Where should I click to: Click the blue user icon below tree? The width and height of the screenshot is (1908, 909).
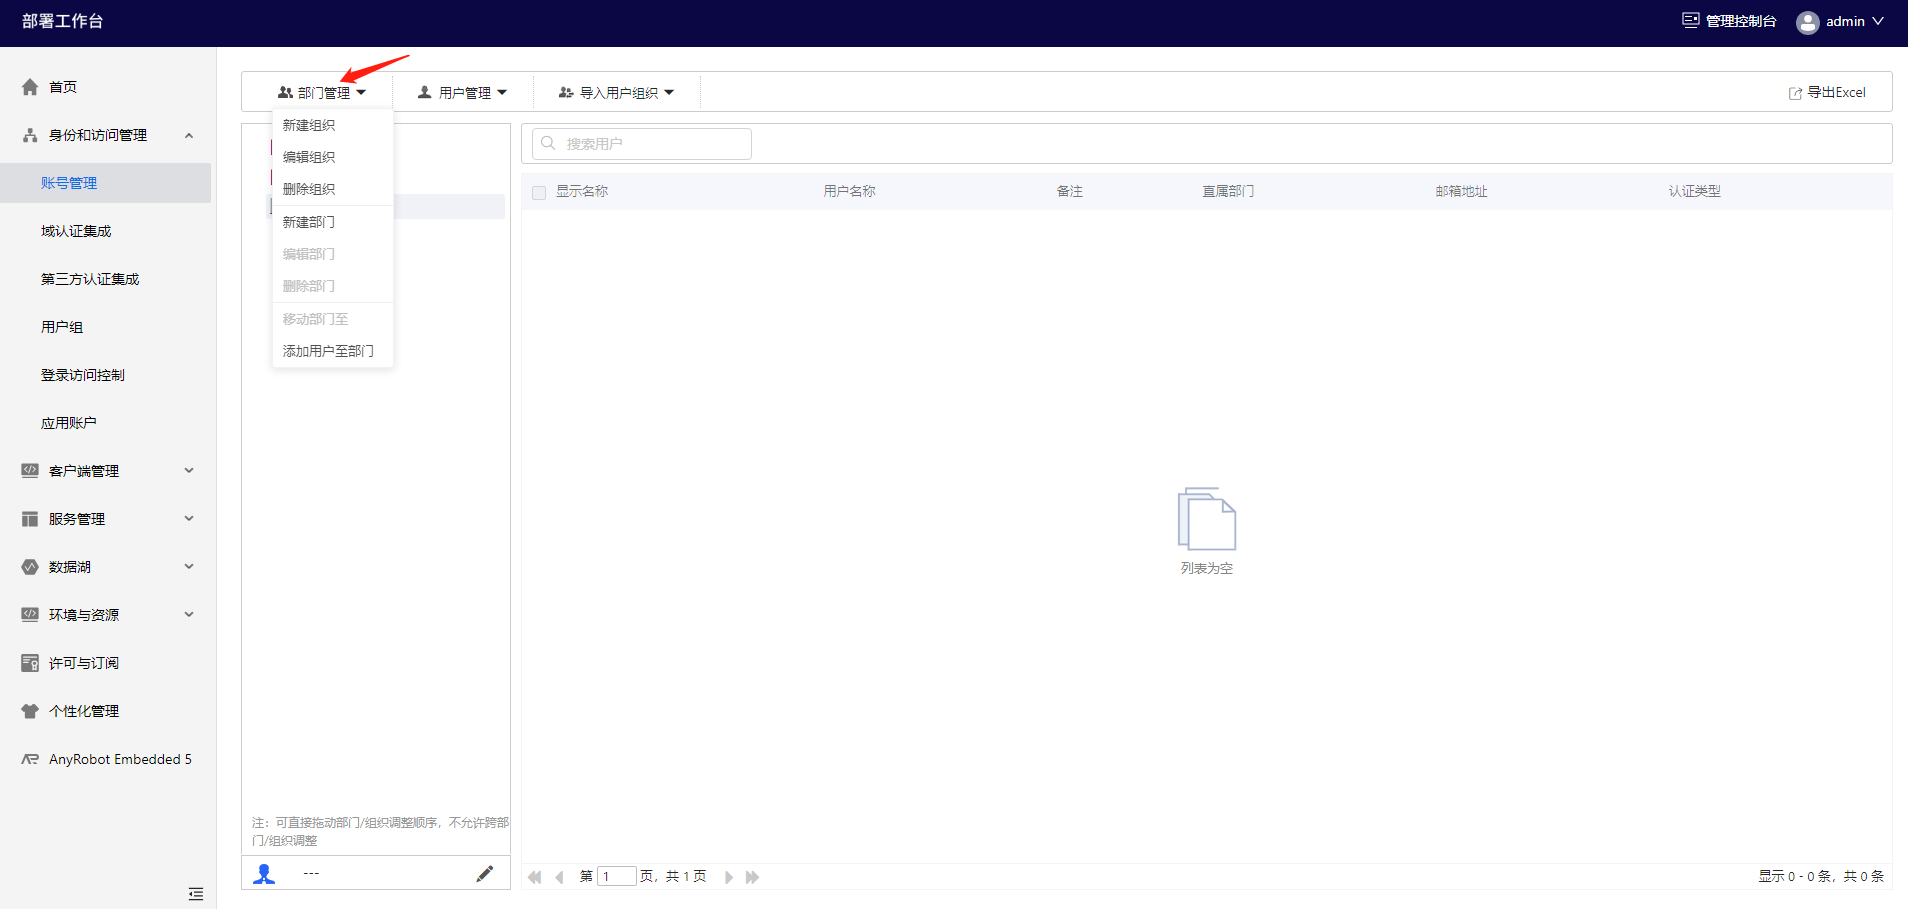264,874
